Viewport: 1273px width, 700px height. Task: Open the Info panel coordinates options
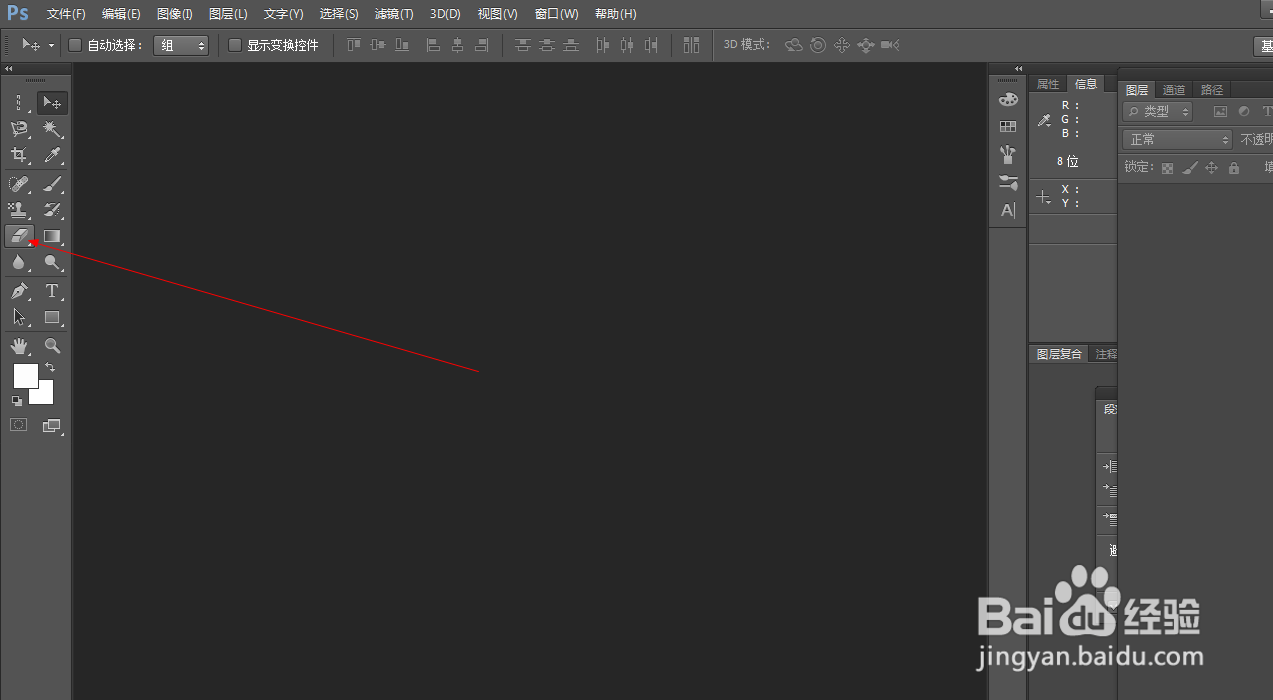coord(1045,198)
